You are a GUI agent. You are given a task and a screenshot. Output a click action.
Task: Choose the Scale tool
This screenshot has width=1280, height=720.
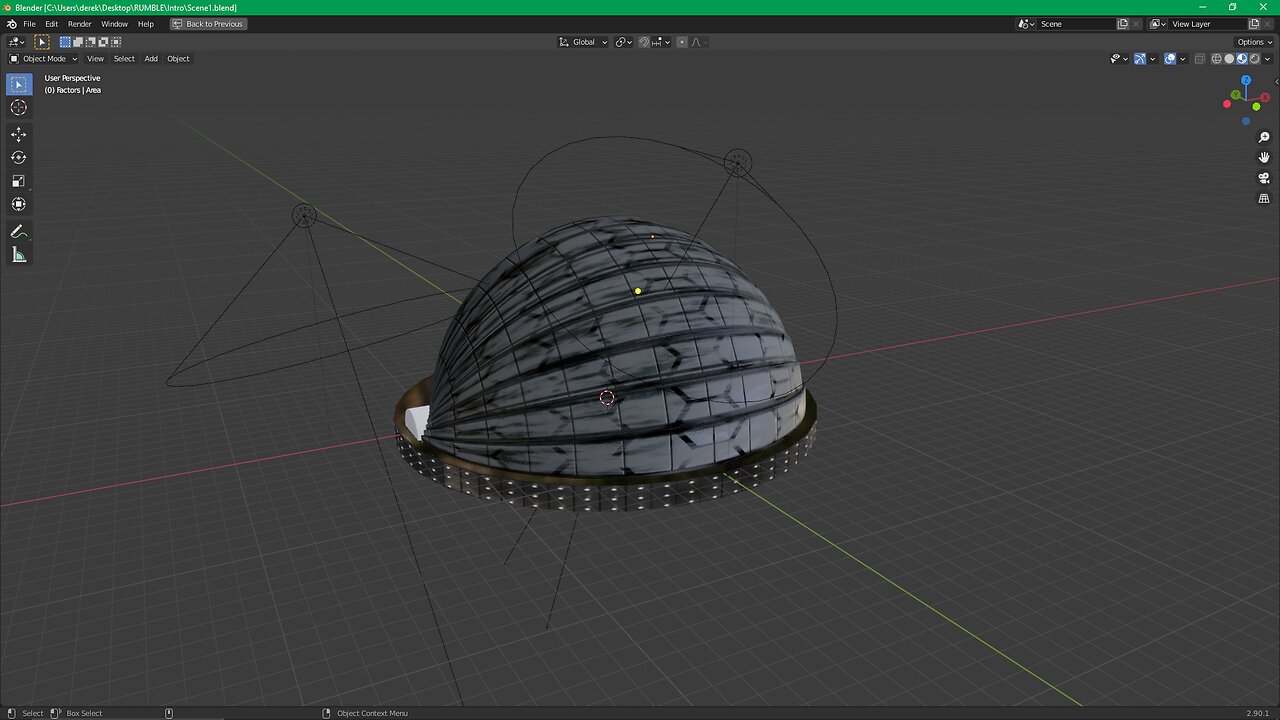pos(19,181)
